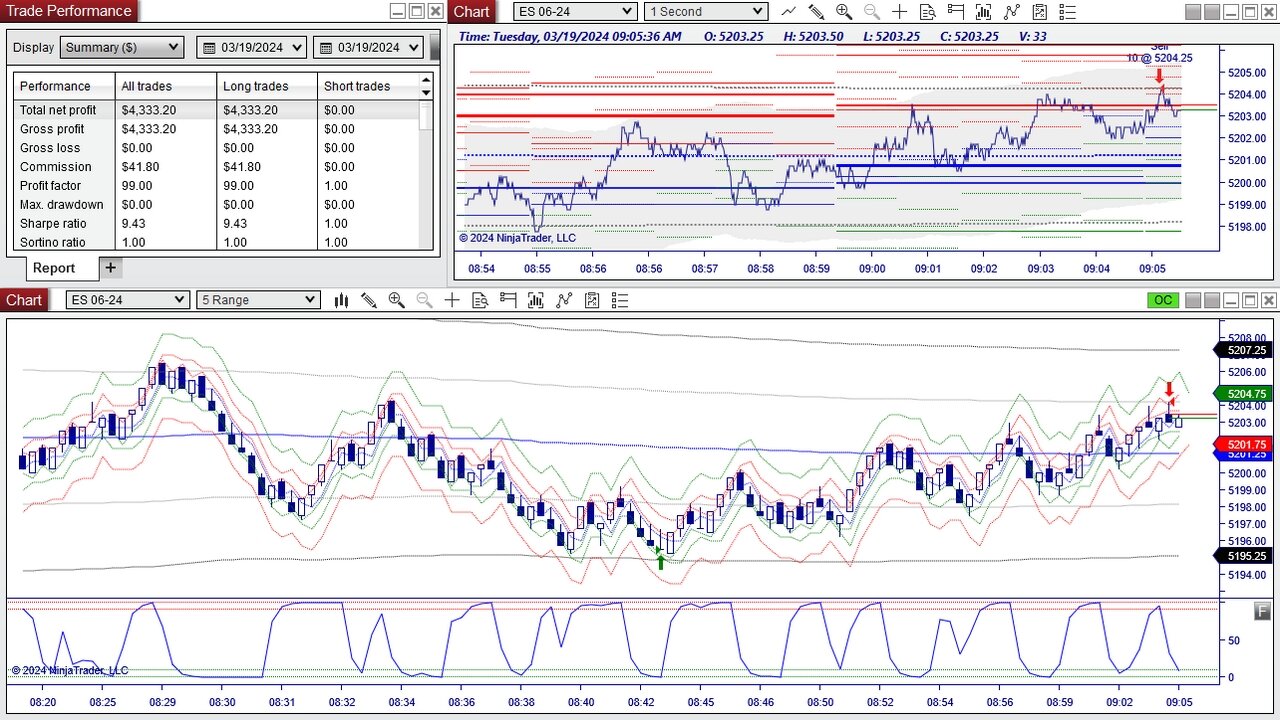Screen dimensions: 1280x720
Task: Show Data Box in the 5 Range chart
Action: (480, 300)
